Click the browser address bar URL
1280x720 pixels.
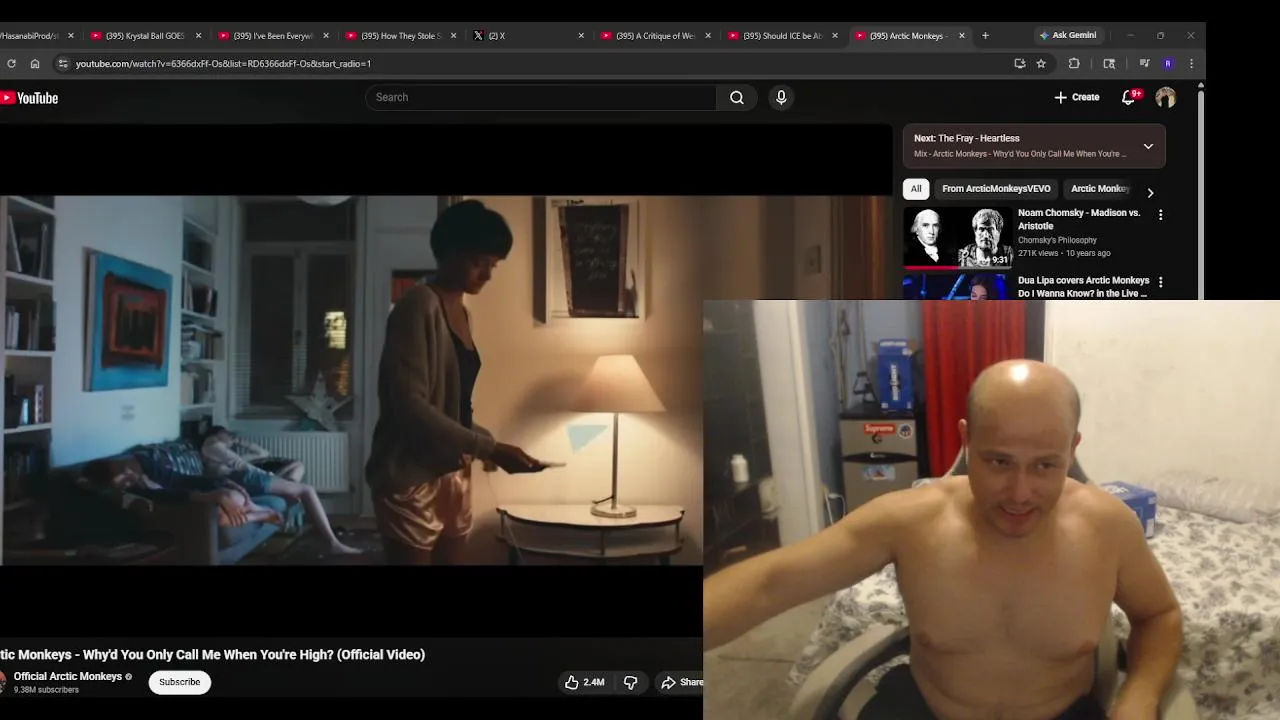coord(223,63)
